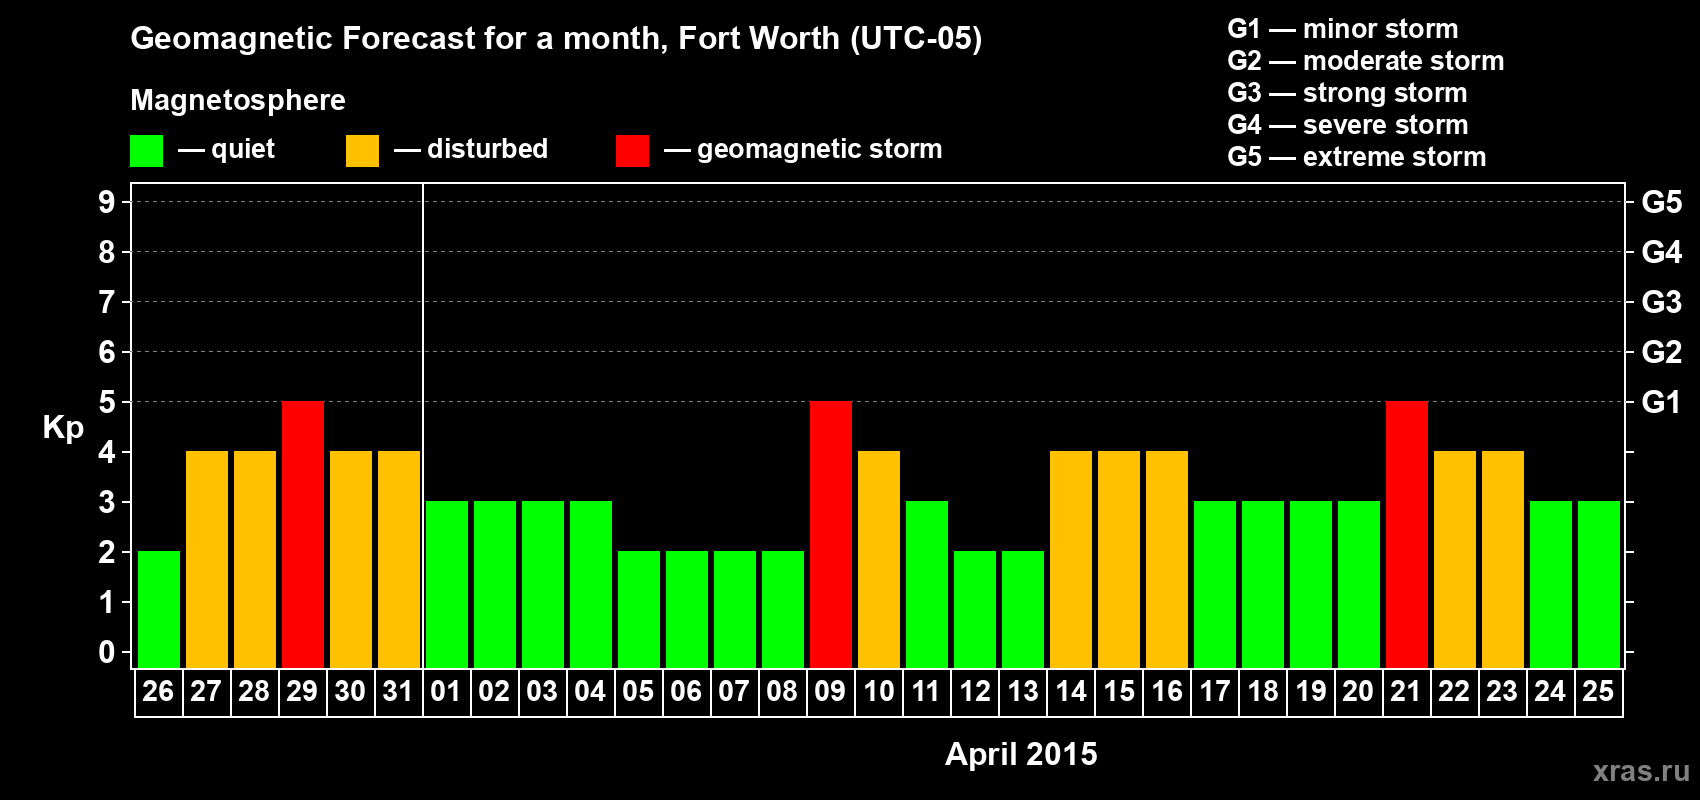Click the red geomagnetic storm legend swatch

click(632, 151)
